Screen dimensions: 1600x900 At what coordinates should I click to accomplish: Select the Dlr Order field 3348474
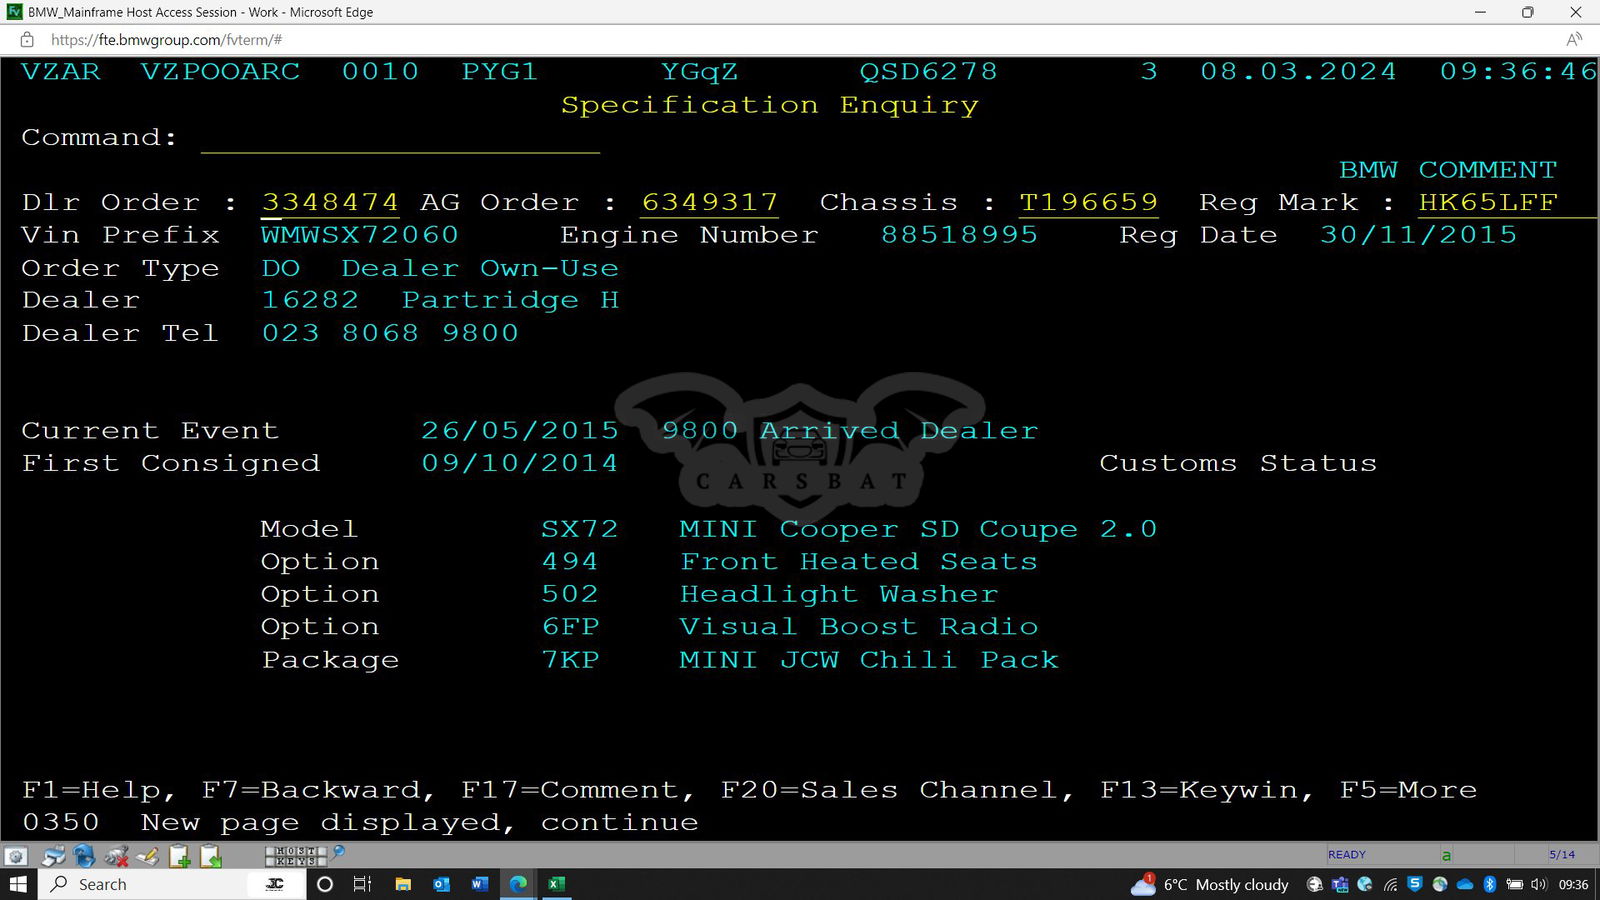(330, 203)
